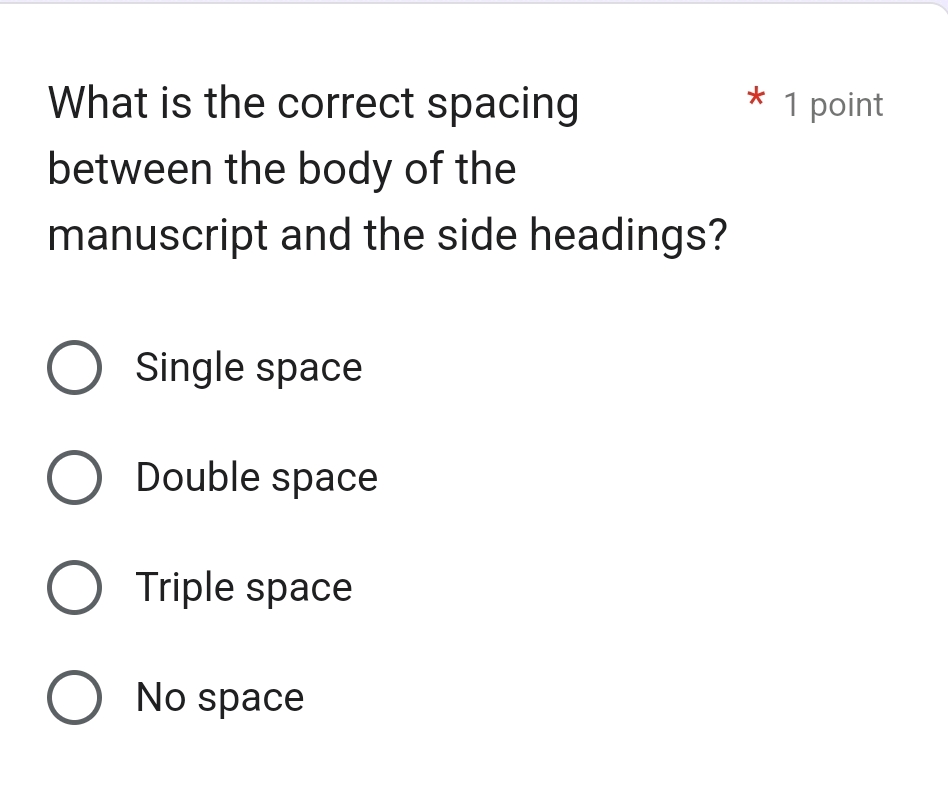Click the circle next to No space
Image resolution: width=948 pixels, height=799 pixels.
pos(75,697)
